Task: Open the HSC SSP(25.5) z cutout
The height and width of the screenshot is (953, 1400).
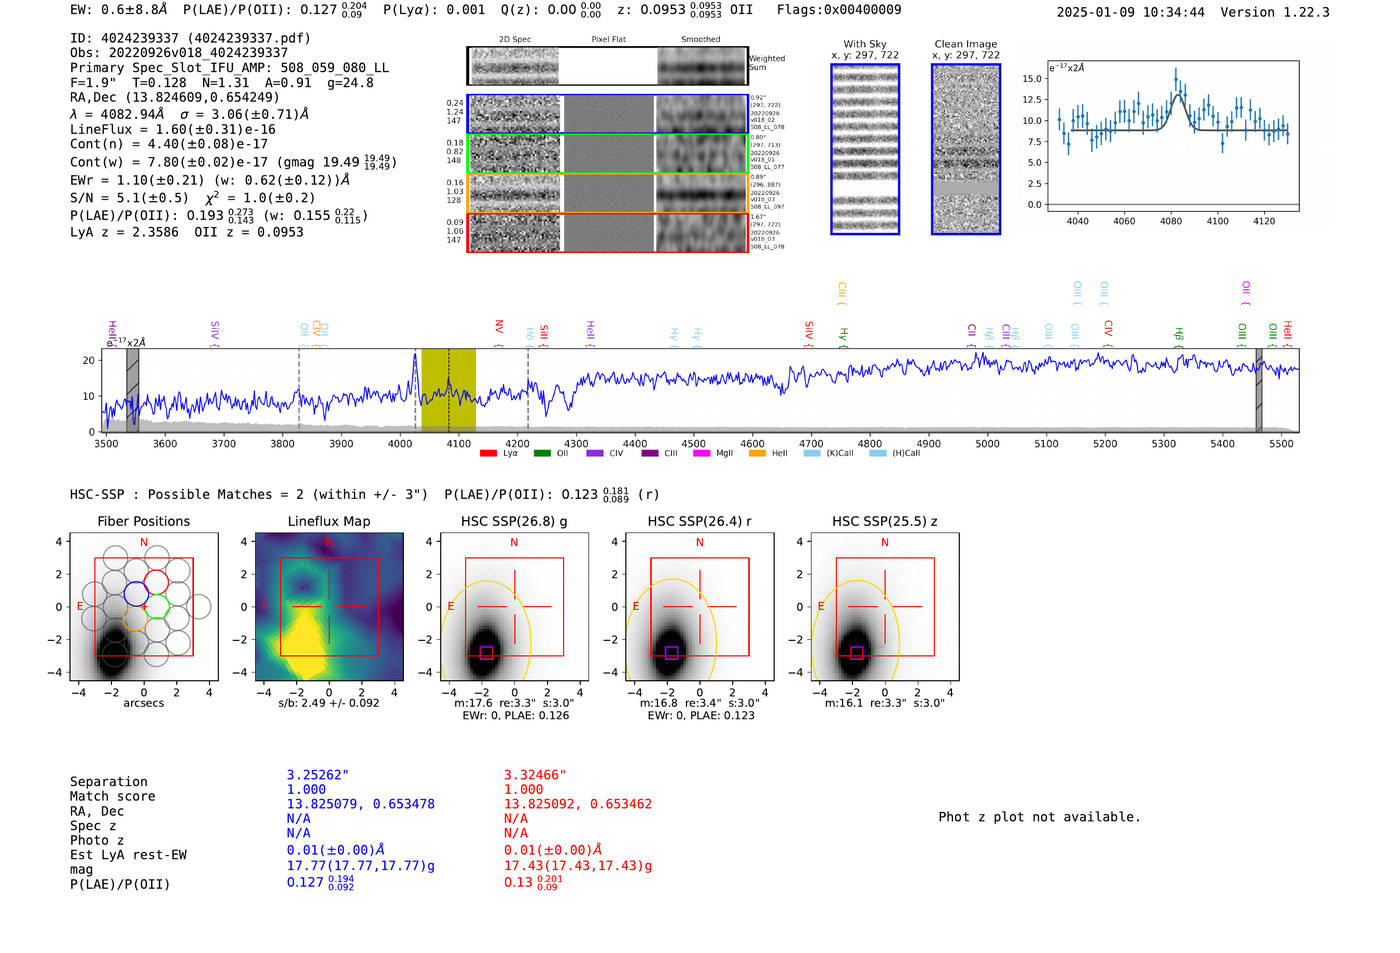Action: 885,606
